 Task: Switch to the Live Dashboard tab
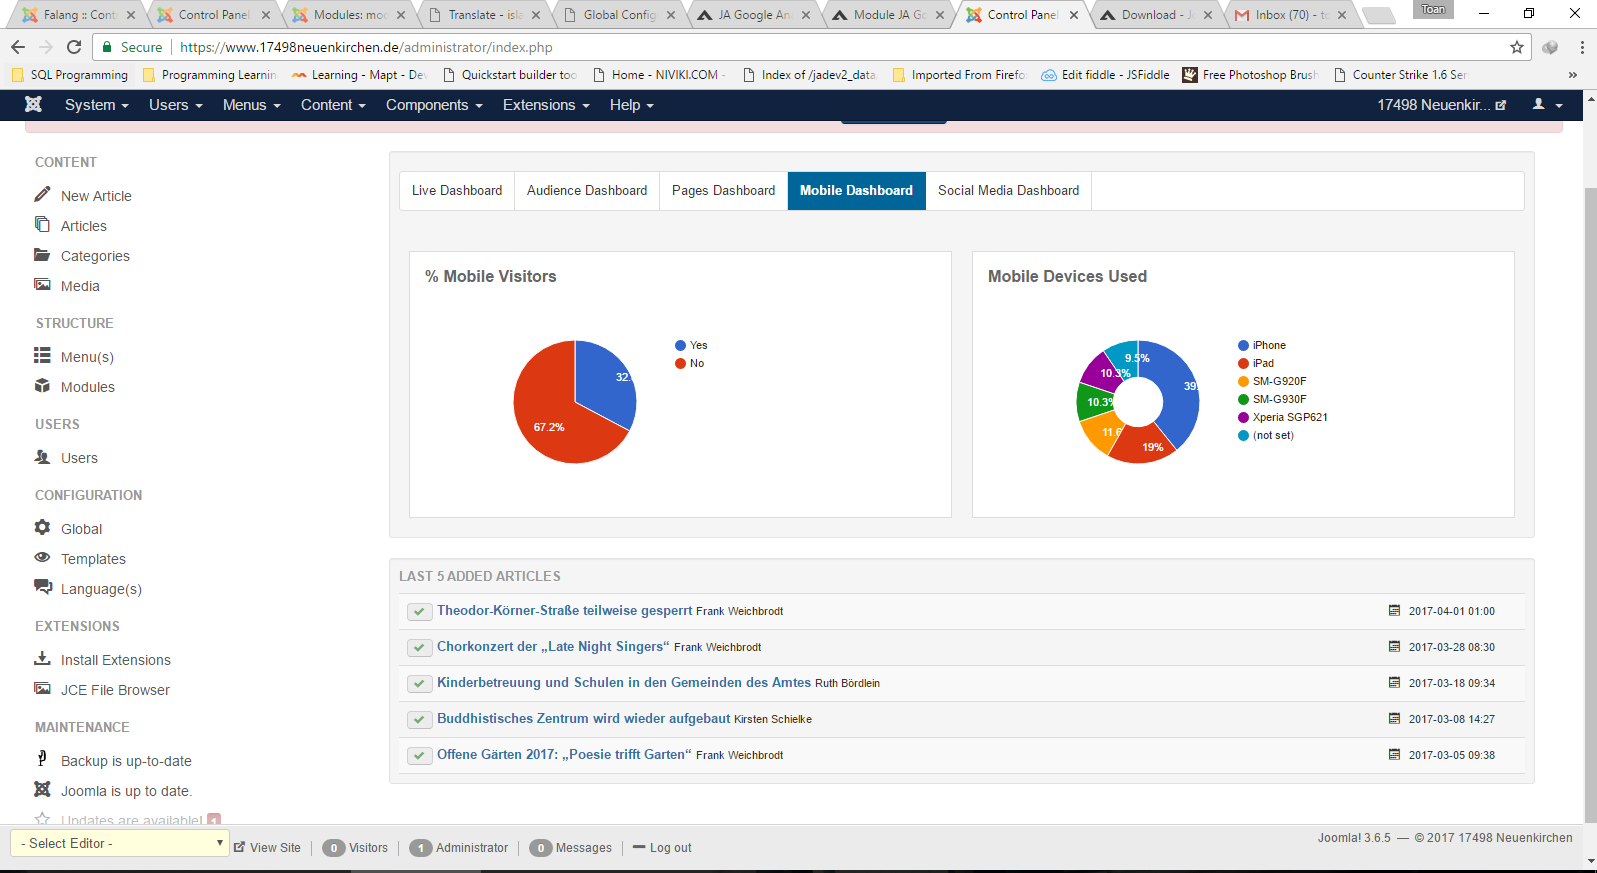click(x=457, y=190)
